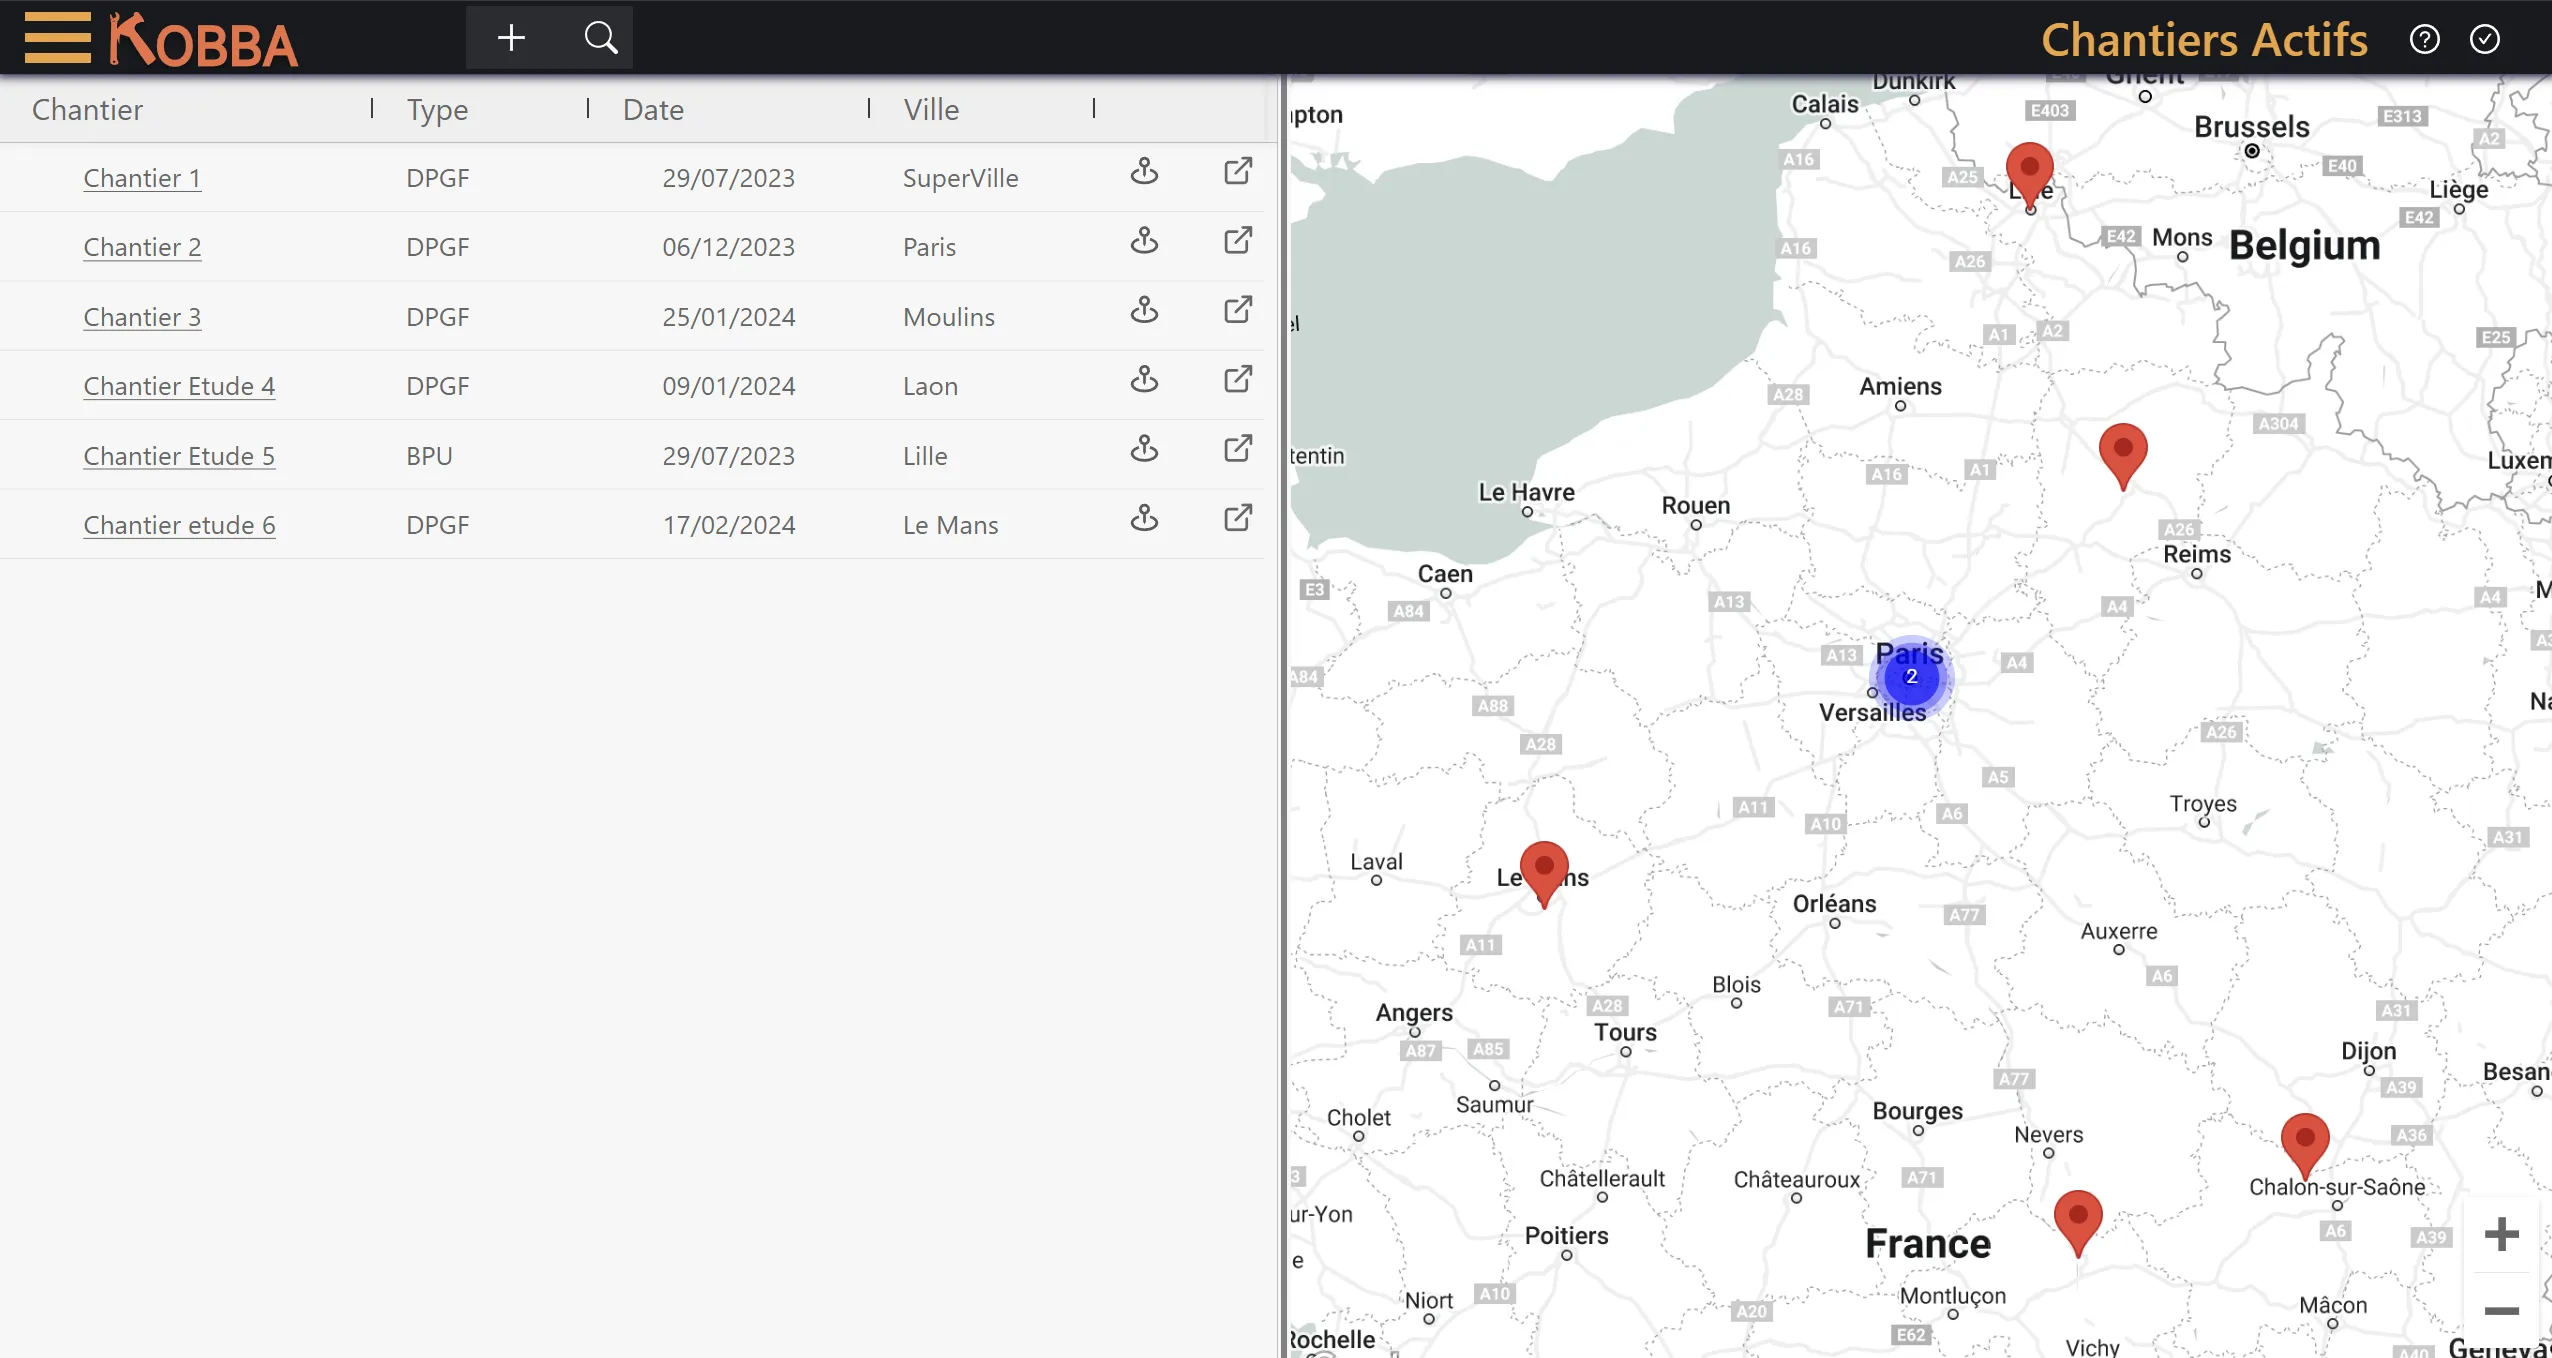This screenshot has width=2552, height=1358.
Task: Open the Chantier etude 6 link
Action: (179, 525)
